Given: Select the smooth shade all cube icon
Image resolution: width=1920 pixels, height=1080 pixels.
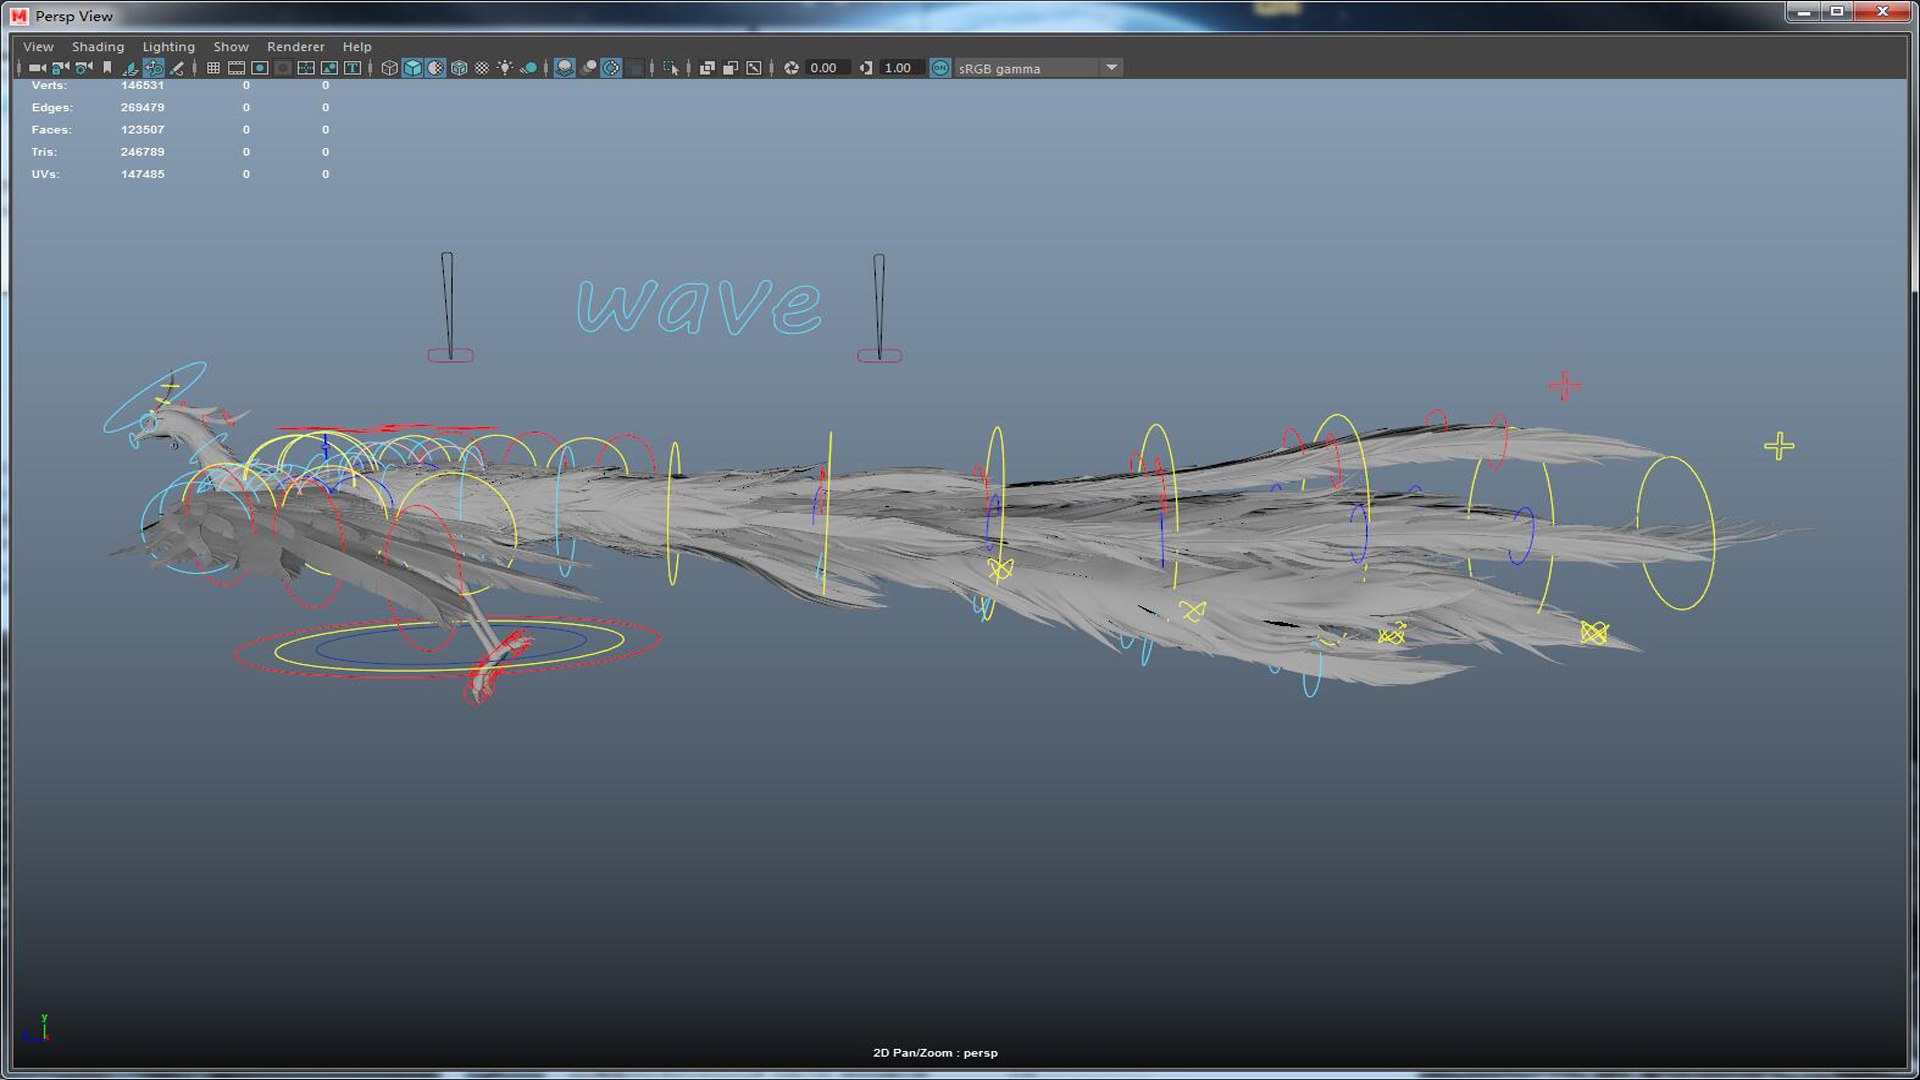Looking at the screenshot, I should pyautogui.click(x=412, y=68).
